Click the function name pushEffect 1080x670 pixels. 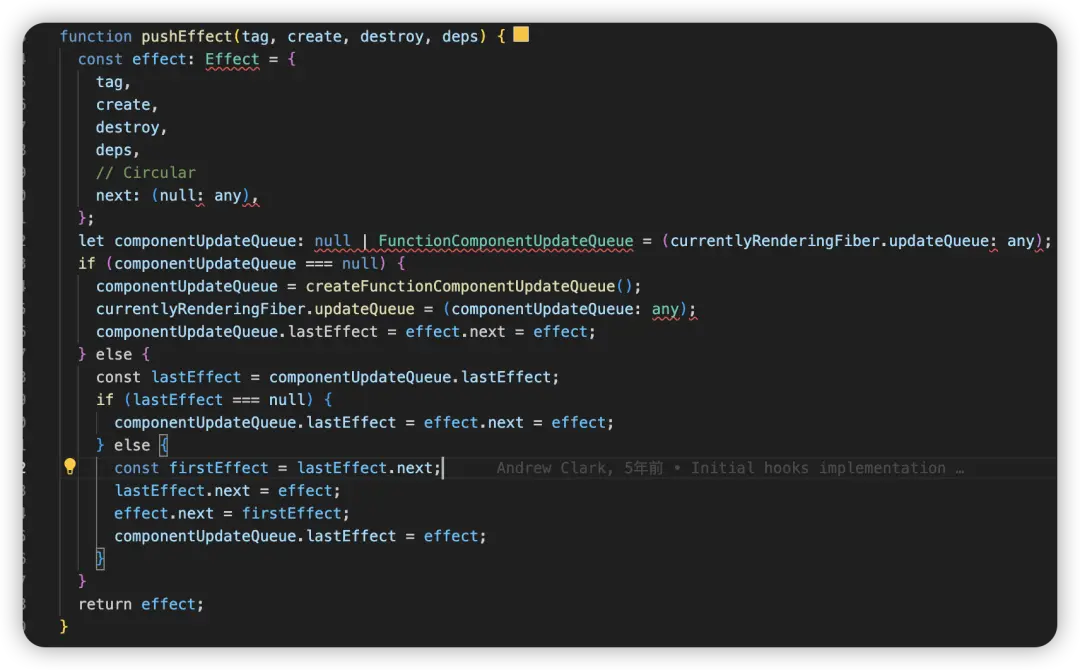point(187,36)
